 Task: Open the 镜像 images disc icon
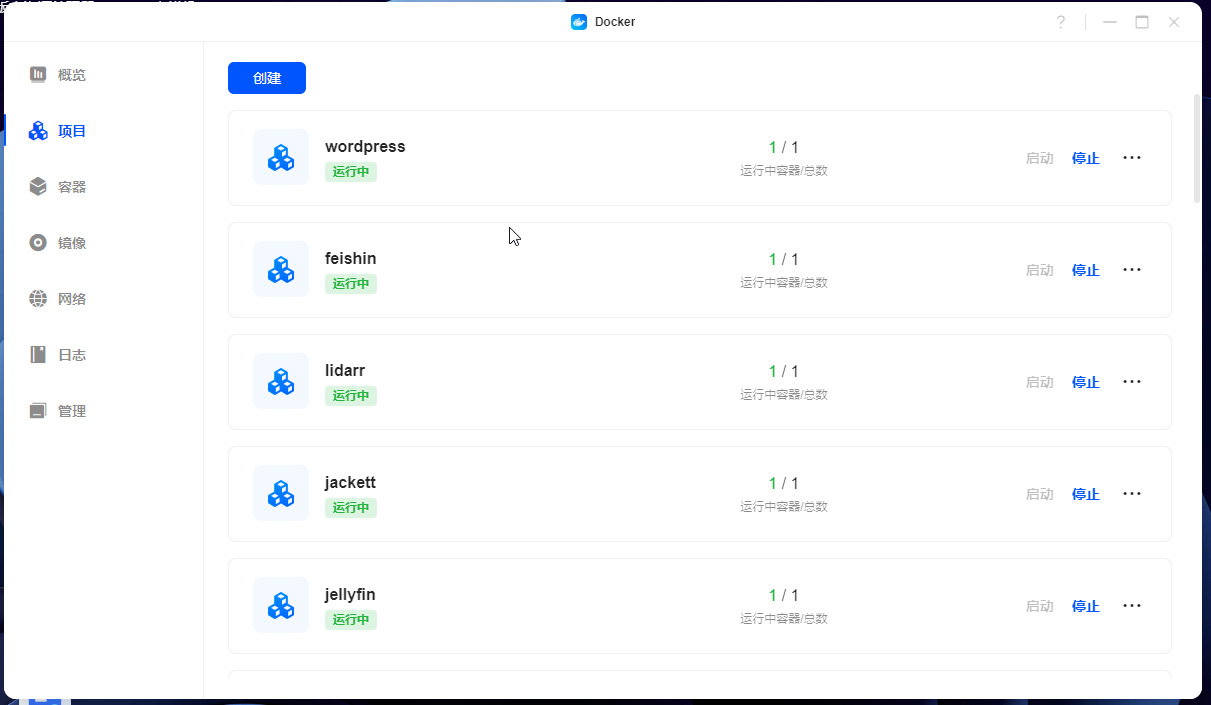[x=38, y=242]
